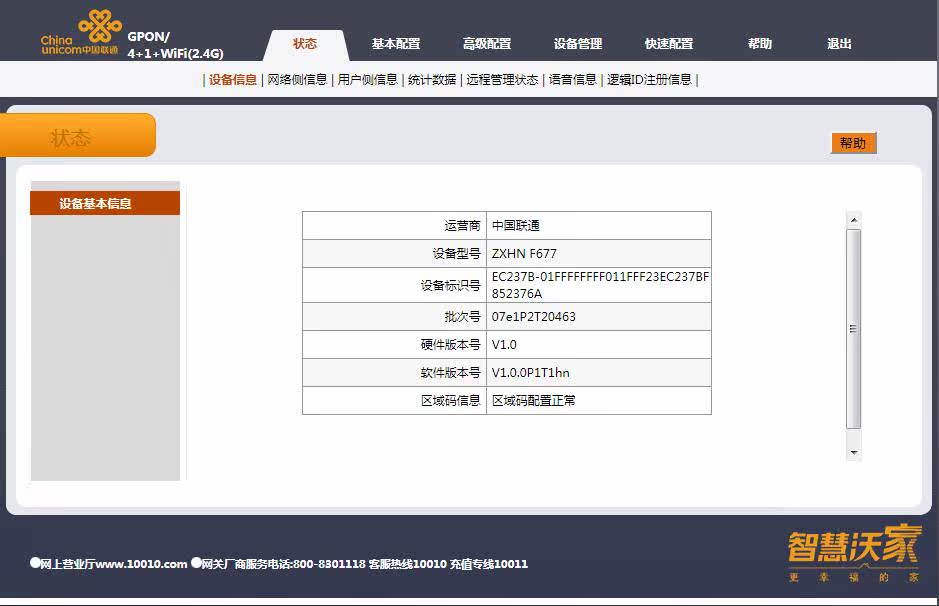View 统计数据 submenu

tap(432, 80)
